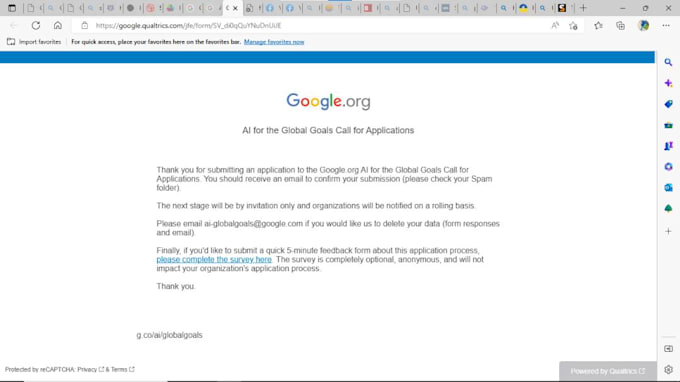Open the green tree icon in sidebar

(668, 209)
